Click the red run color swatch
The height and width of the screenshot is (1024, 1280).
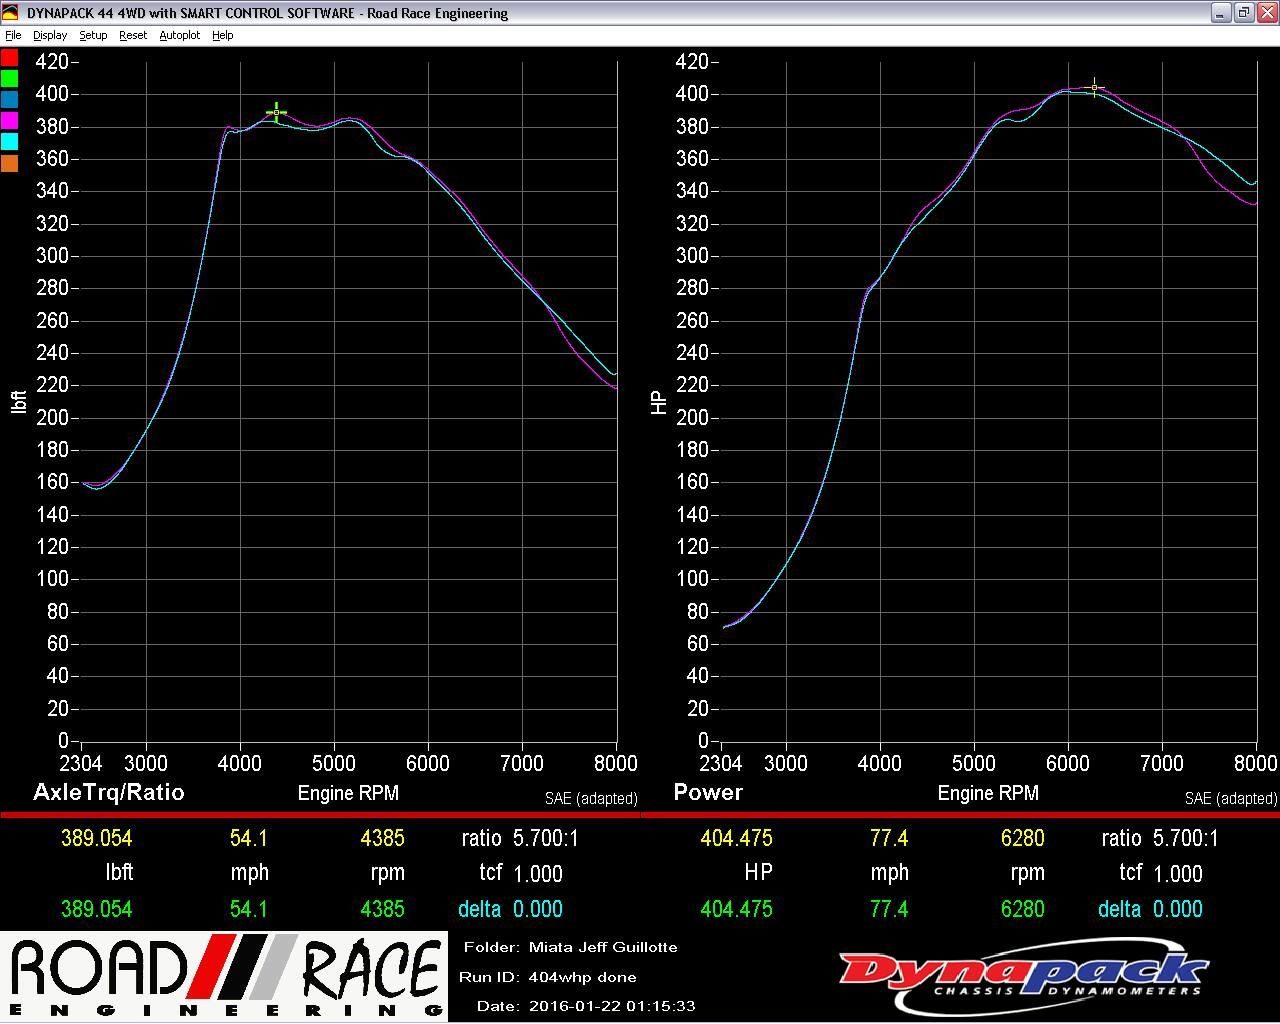[x=9, y=57]
